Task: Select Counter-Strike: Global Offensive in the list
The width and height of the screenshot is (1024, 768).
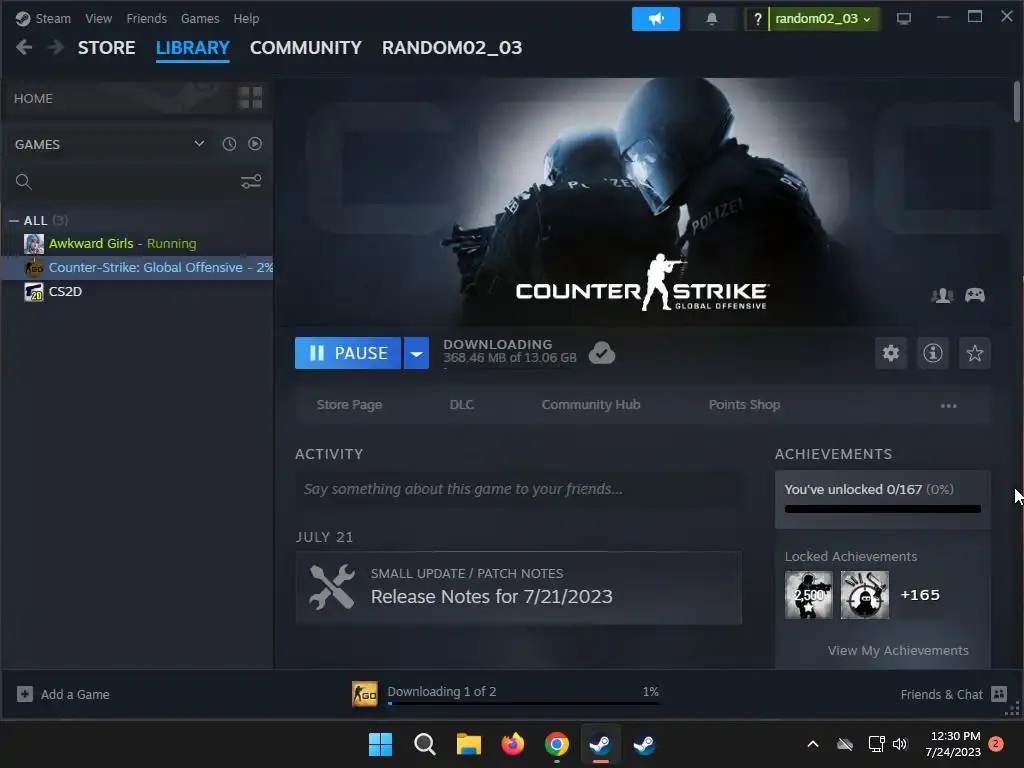Action: tap(137, 268)
